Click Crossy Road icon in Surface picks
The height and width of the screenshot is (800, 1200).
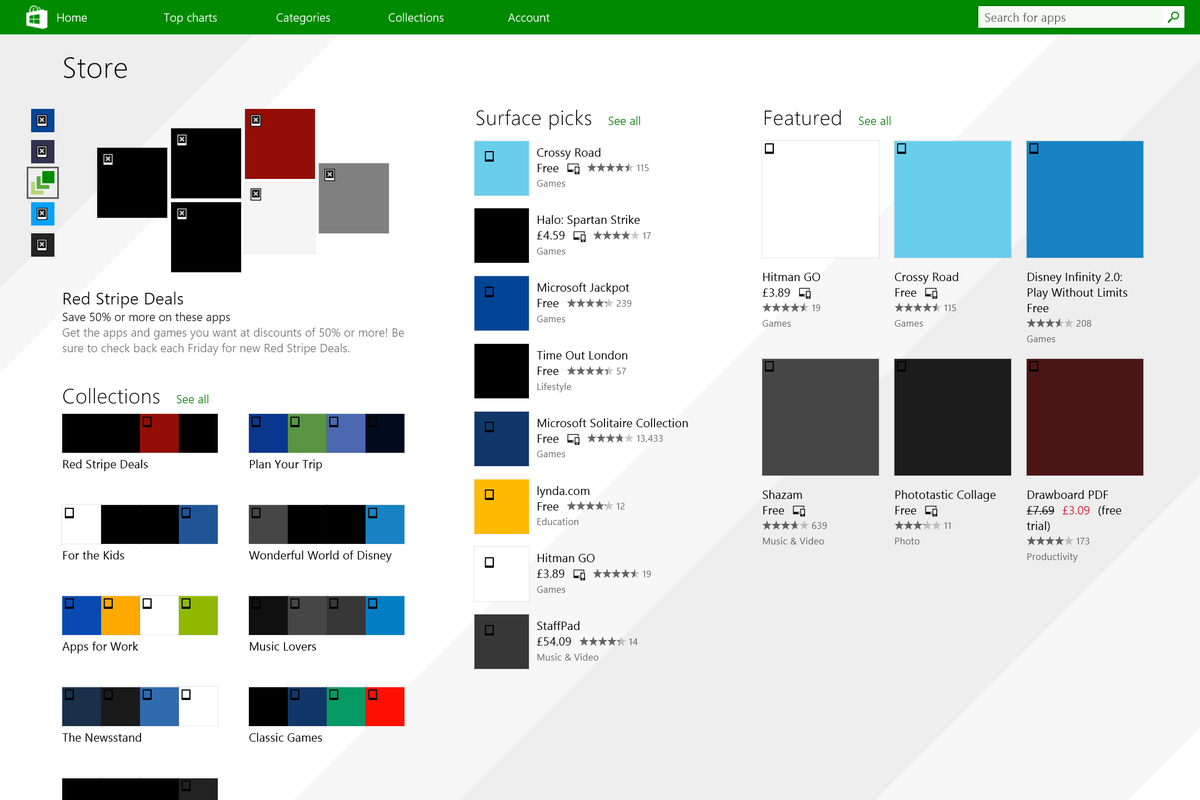pos(501,168)
